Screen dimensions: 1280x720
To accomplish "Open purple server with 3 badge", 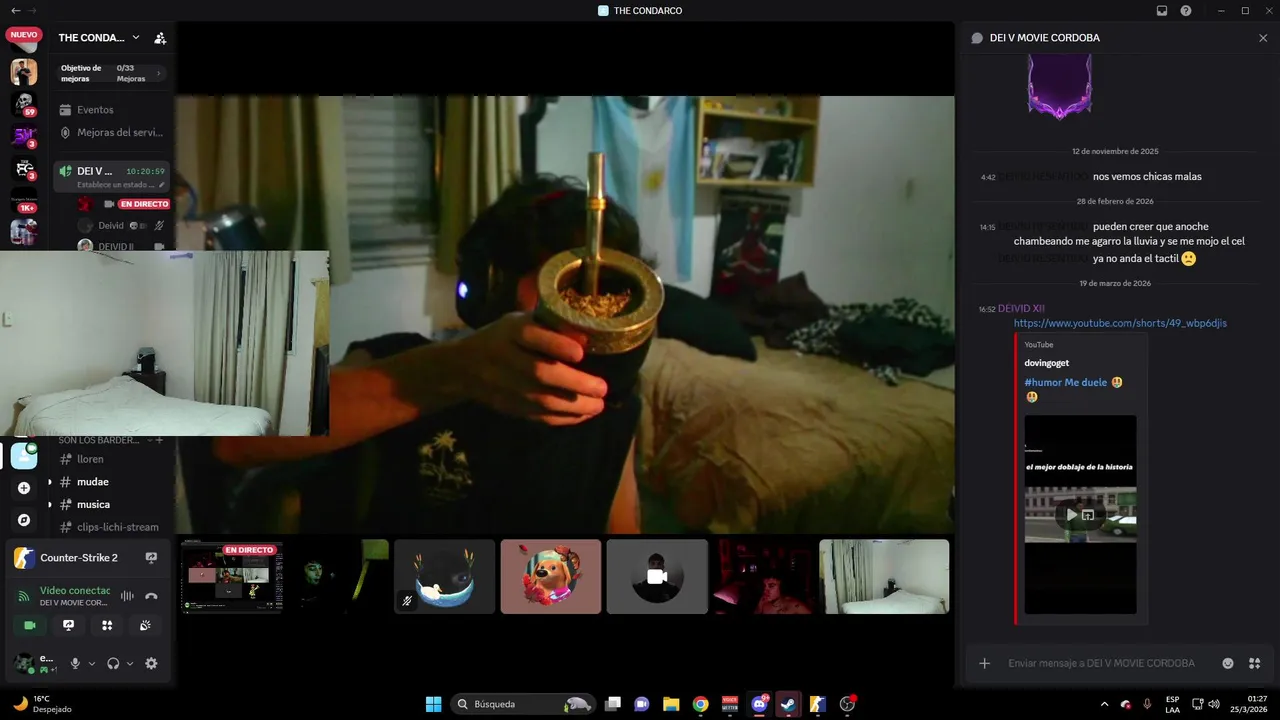I will click(24, 136).
